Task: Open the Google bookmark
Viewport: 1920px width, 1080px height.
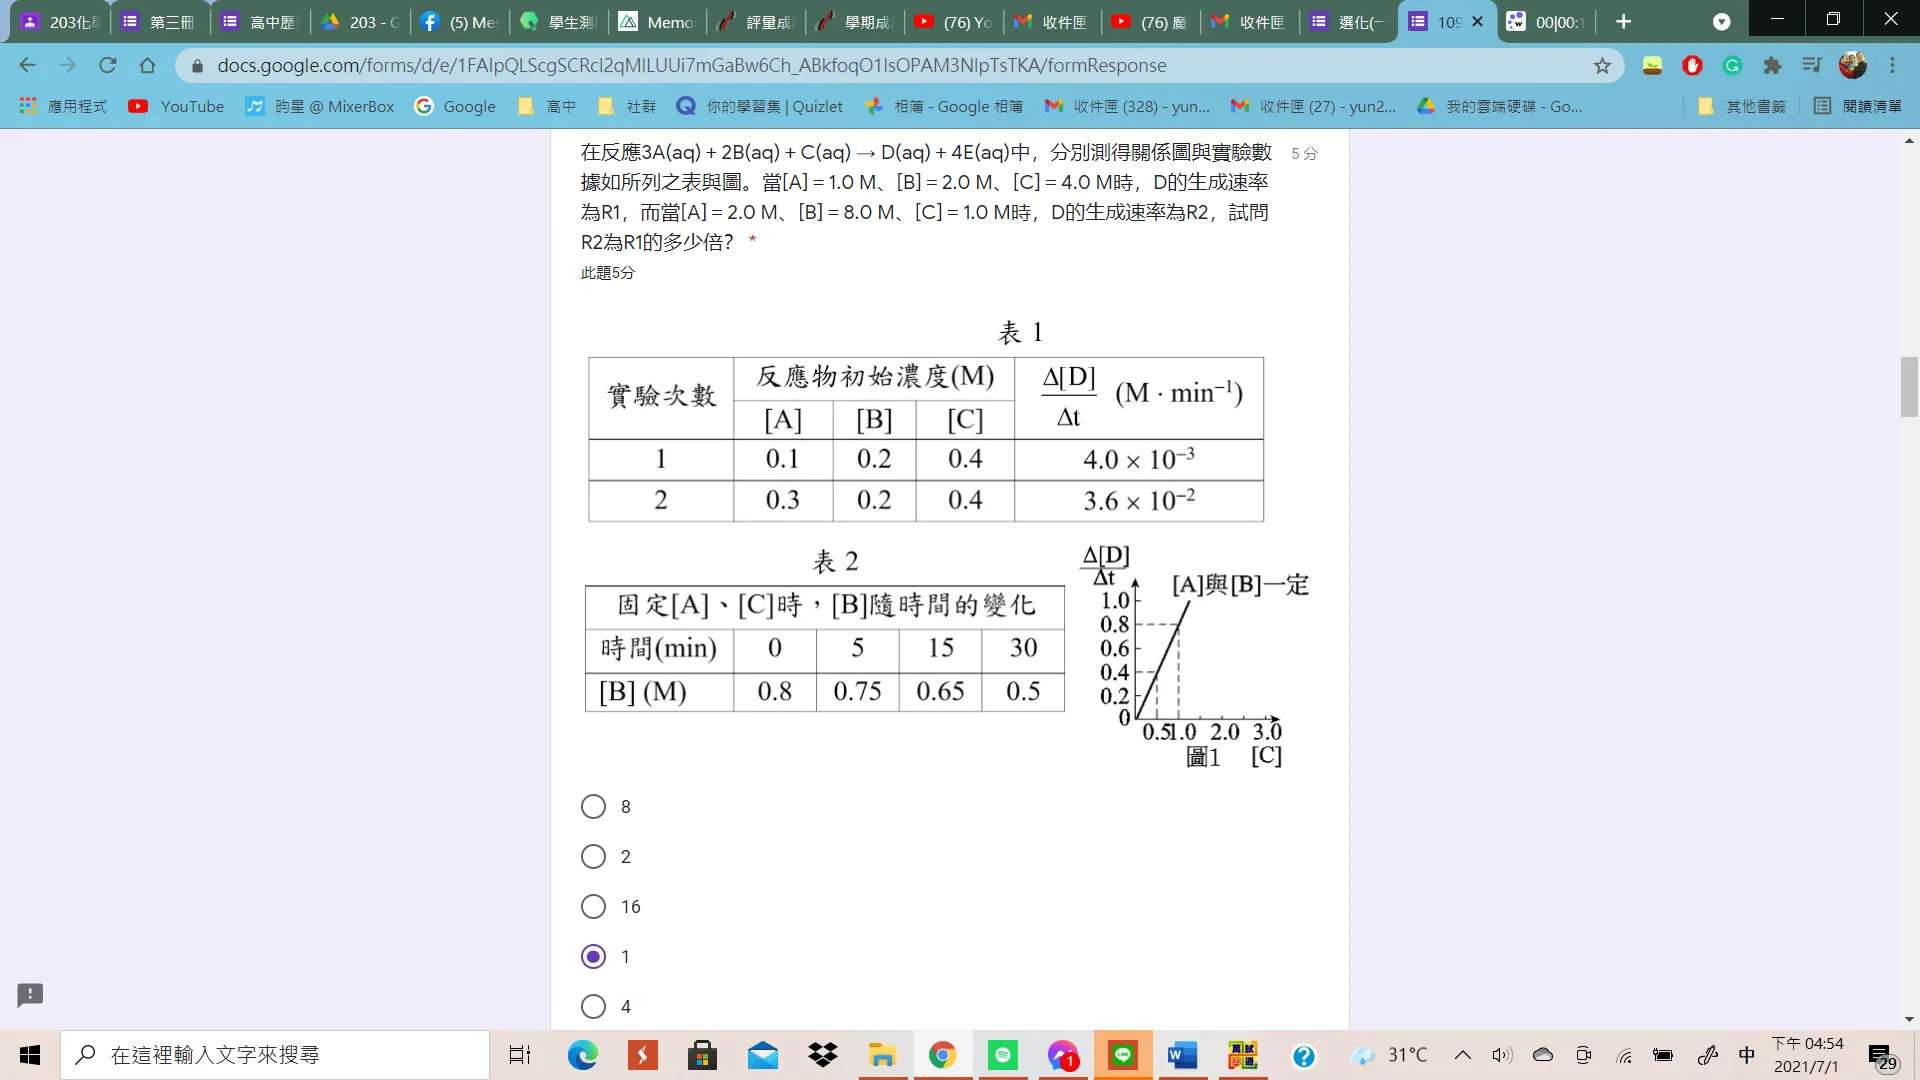Action: [x=455, y=106]
